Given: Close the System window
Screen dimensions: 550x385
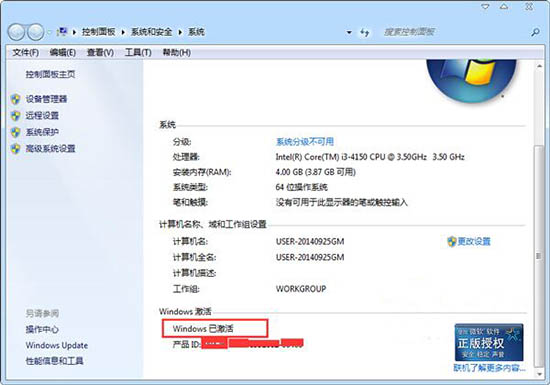Looking at the screenshot, I should pos(529,7).
